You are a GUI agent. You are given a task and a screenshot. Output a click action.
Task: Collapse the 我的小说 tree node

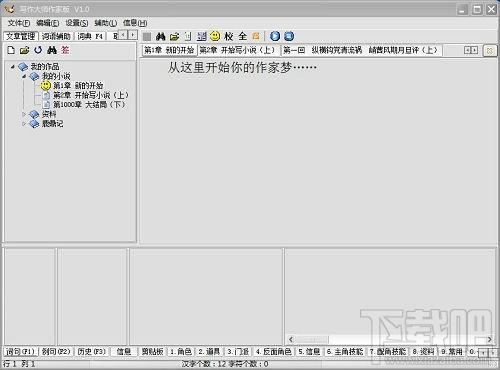point(24,76)
